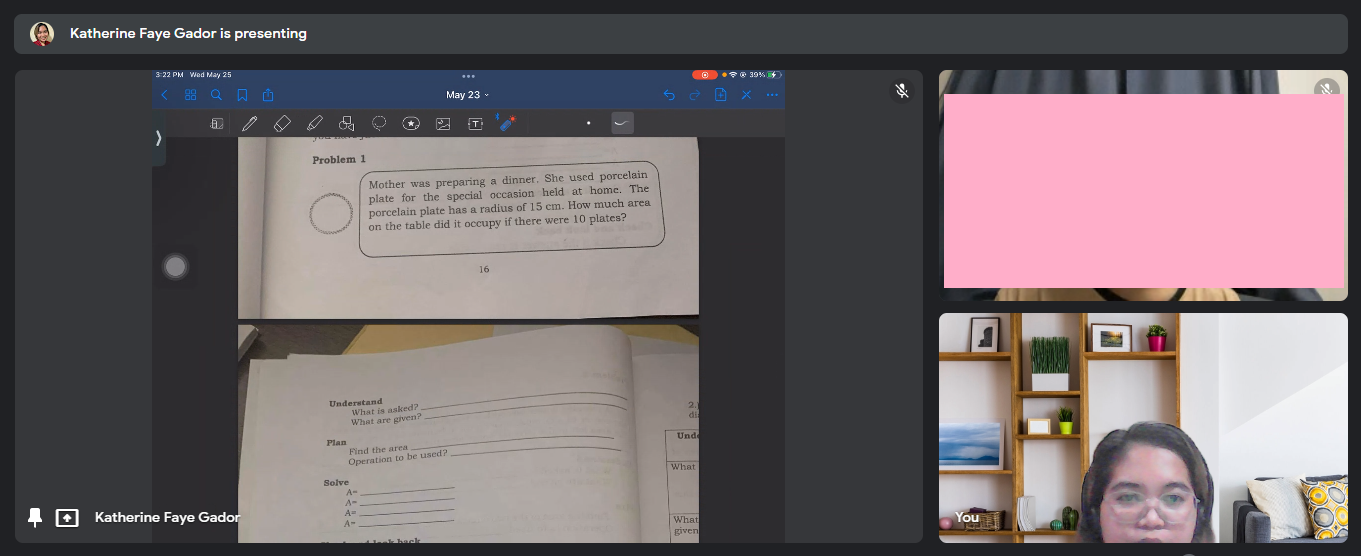
Task: Select the Laser pointer tool
Action: (506, 123)
